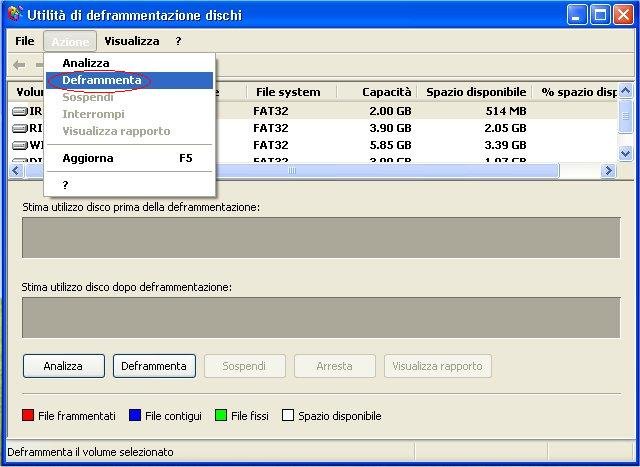Image resolution: width=640 pixels, height=467 pixels.
Task: Select the RI volume drive icon
Action: (20, 129)
